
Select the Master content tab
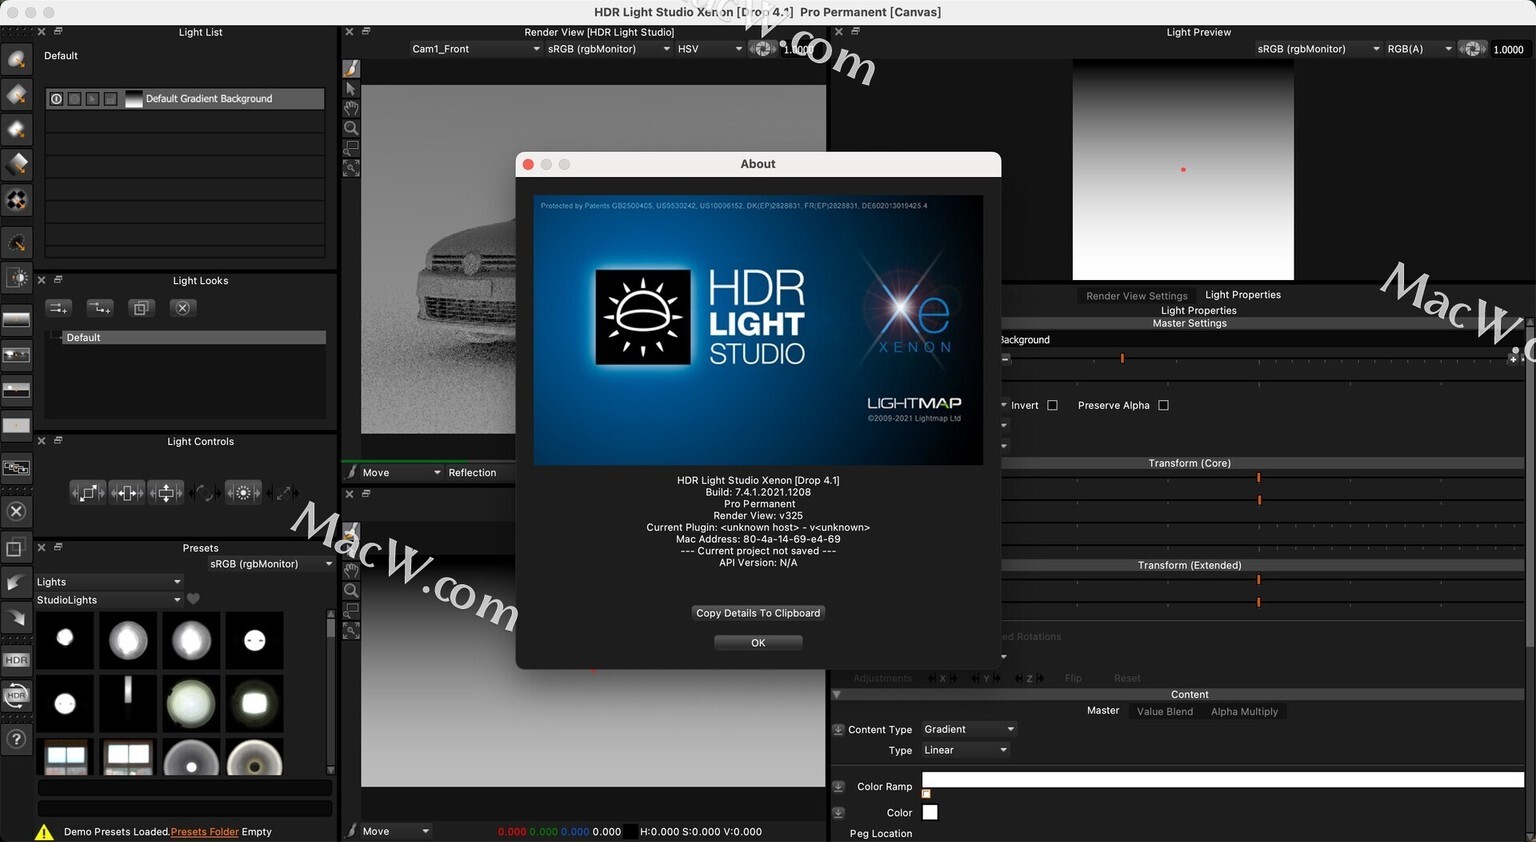click(1103, 711)
